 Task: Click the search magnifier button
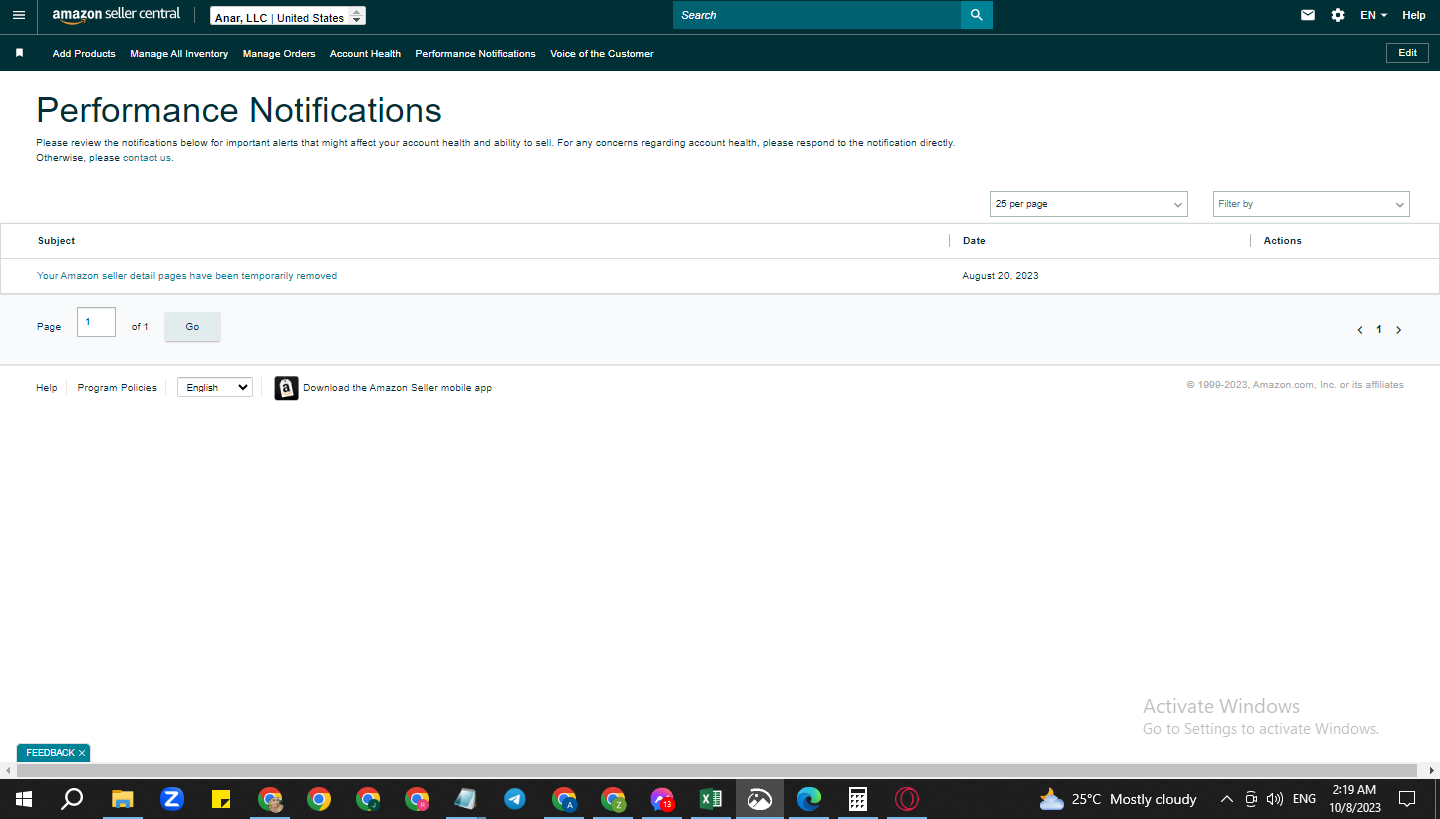(x=977, y=15)
